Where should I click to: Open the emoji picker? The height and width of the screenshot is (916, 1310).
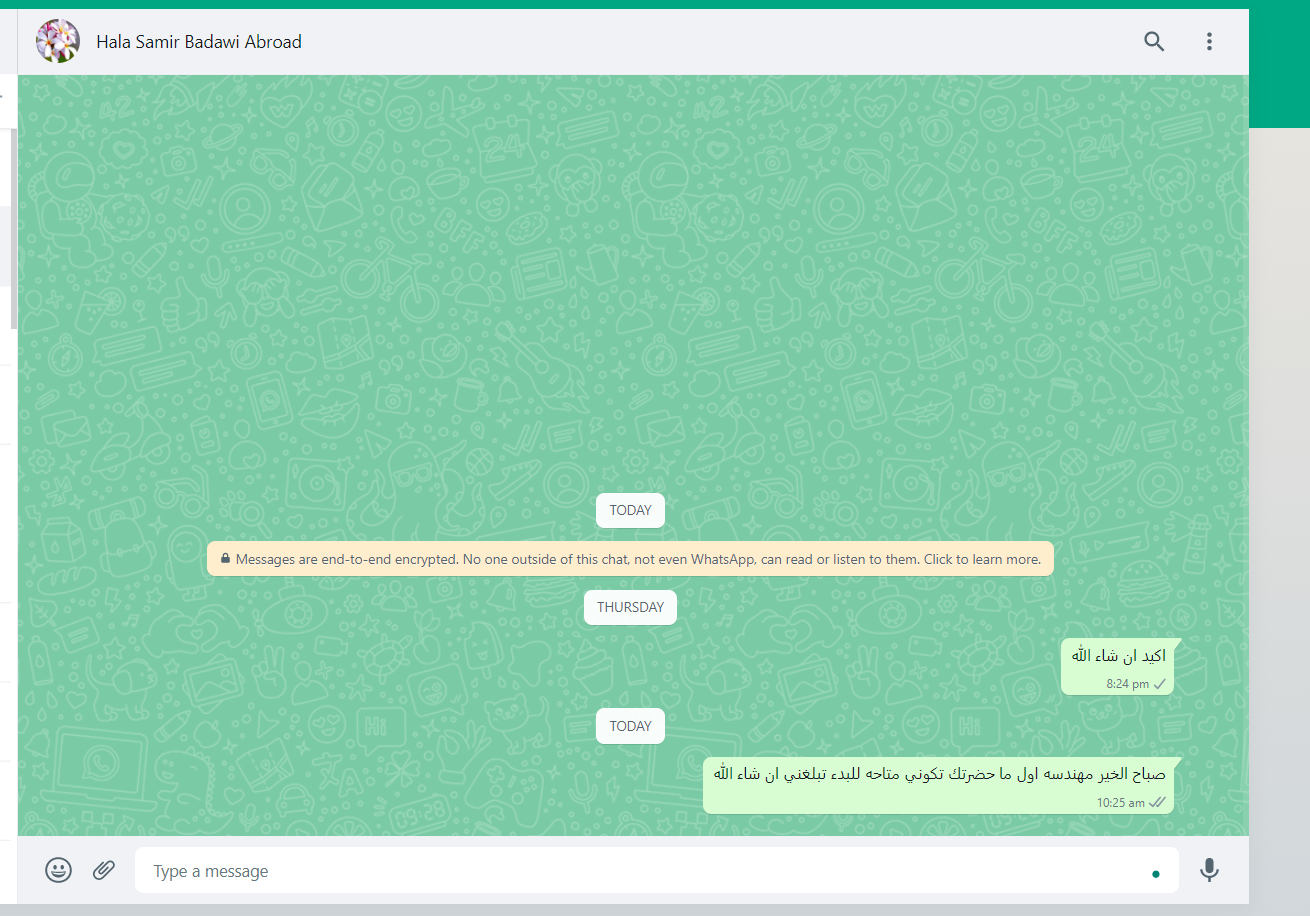click(x=59, y=870)
